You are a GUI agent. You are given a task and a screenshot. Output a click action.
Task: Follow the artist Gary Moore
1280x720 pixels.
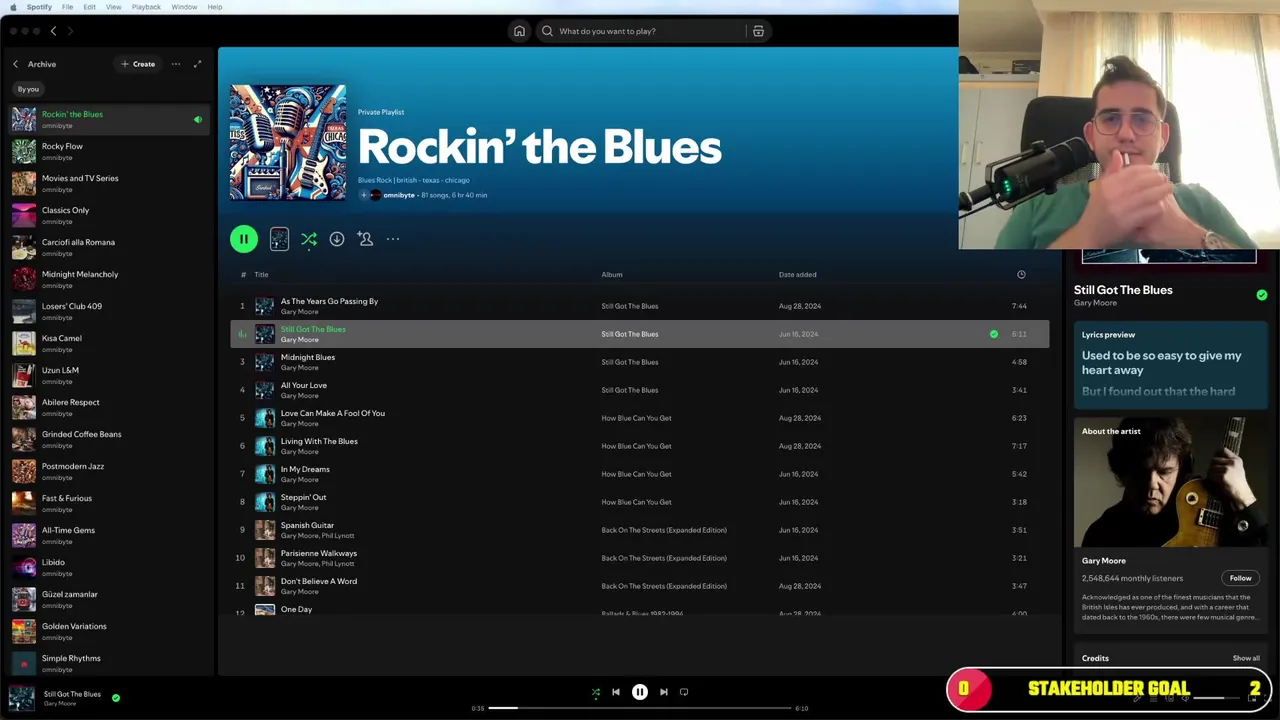[1240, 578]
